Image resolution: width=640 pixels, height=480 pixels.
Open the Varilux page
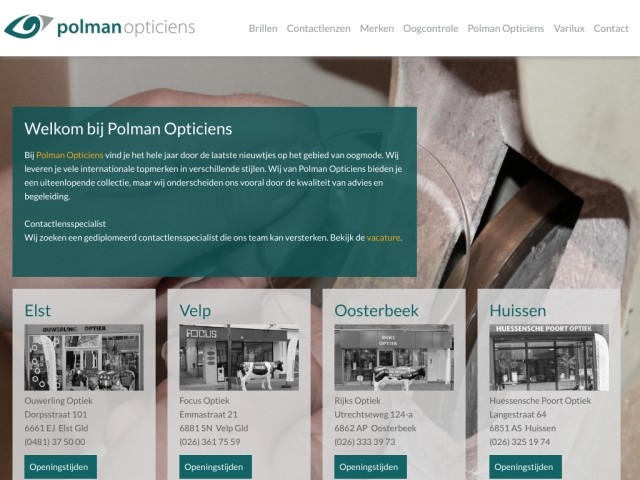tap(569, 29)
